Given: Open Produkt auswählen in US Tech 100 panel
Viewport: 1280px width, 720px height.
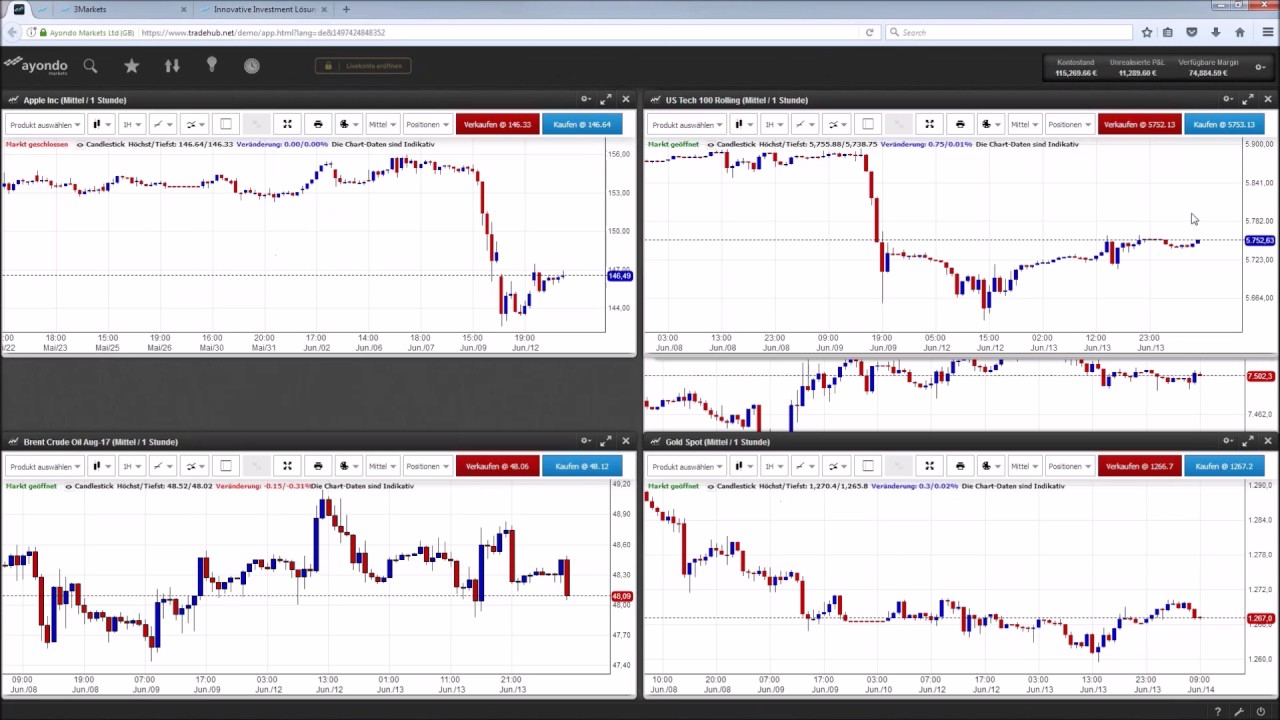Looking at the screenshot, I should click(687, 124).
